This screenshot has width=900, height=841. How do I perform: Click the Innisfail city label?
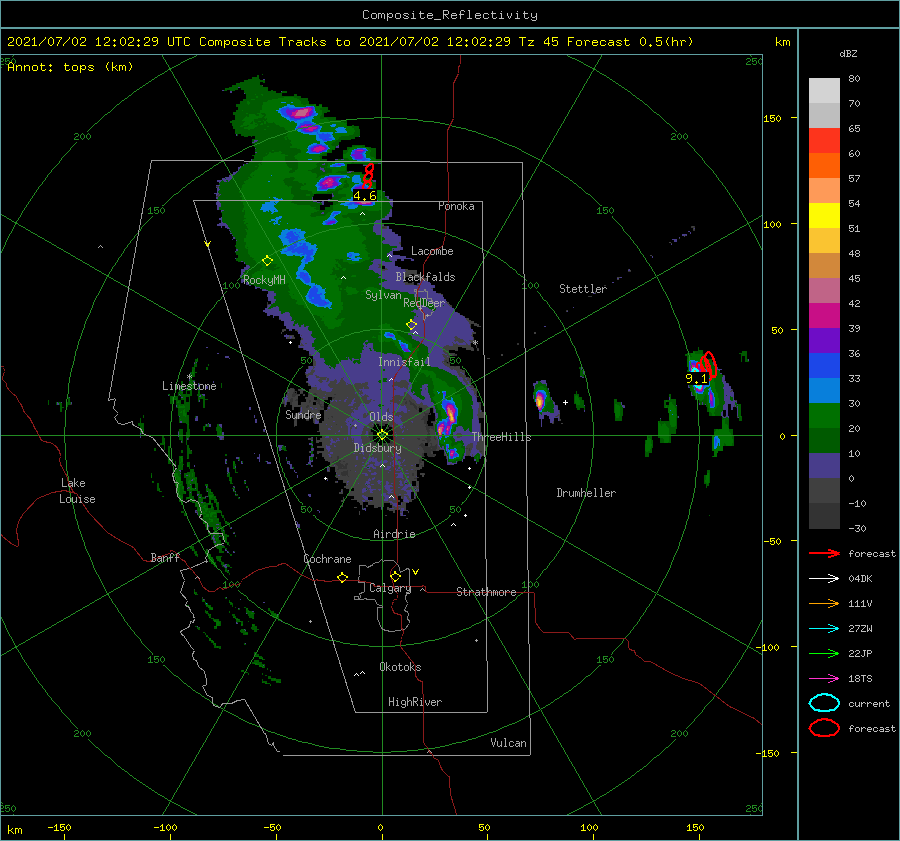click(404, 362)
